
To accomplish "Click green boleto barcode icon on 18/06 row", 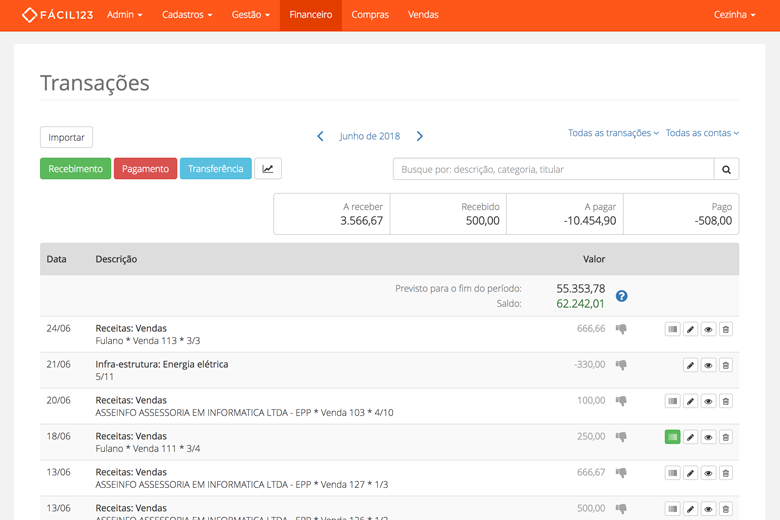I will 673,437.
